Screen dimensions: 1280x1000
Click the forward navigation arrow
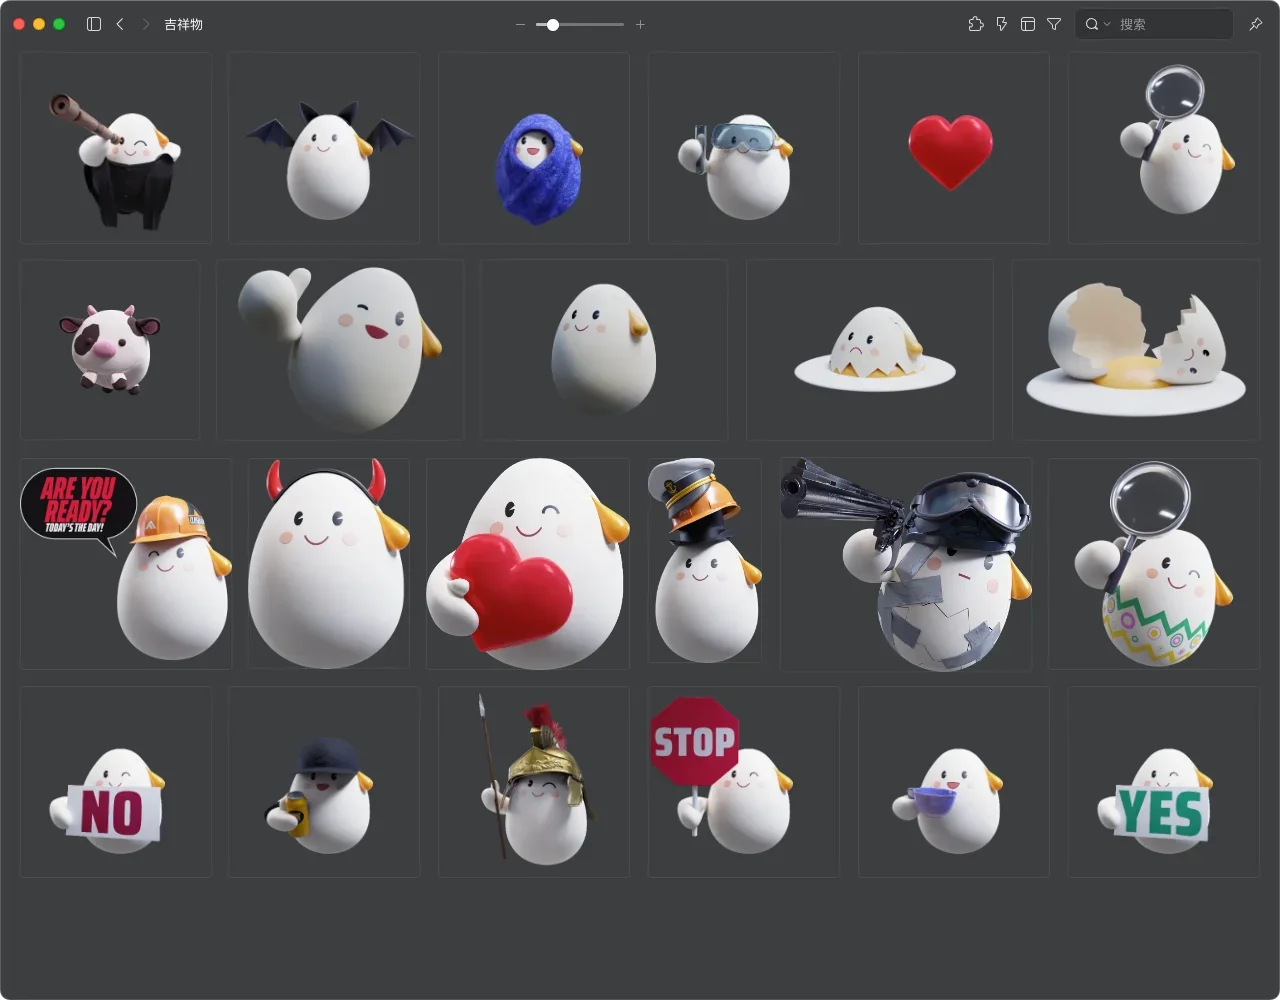point(145,24)
